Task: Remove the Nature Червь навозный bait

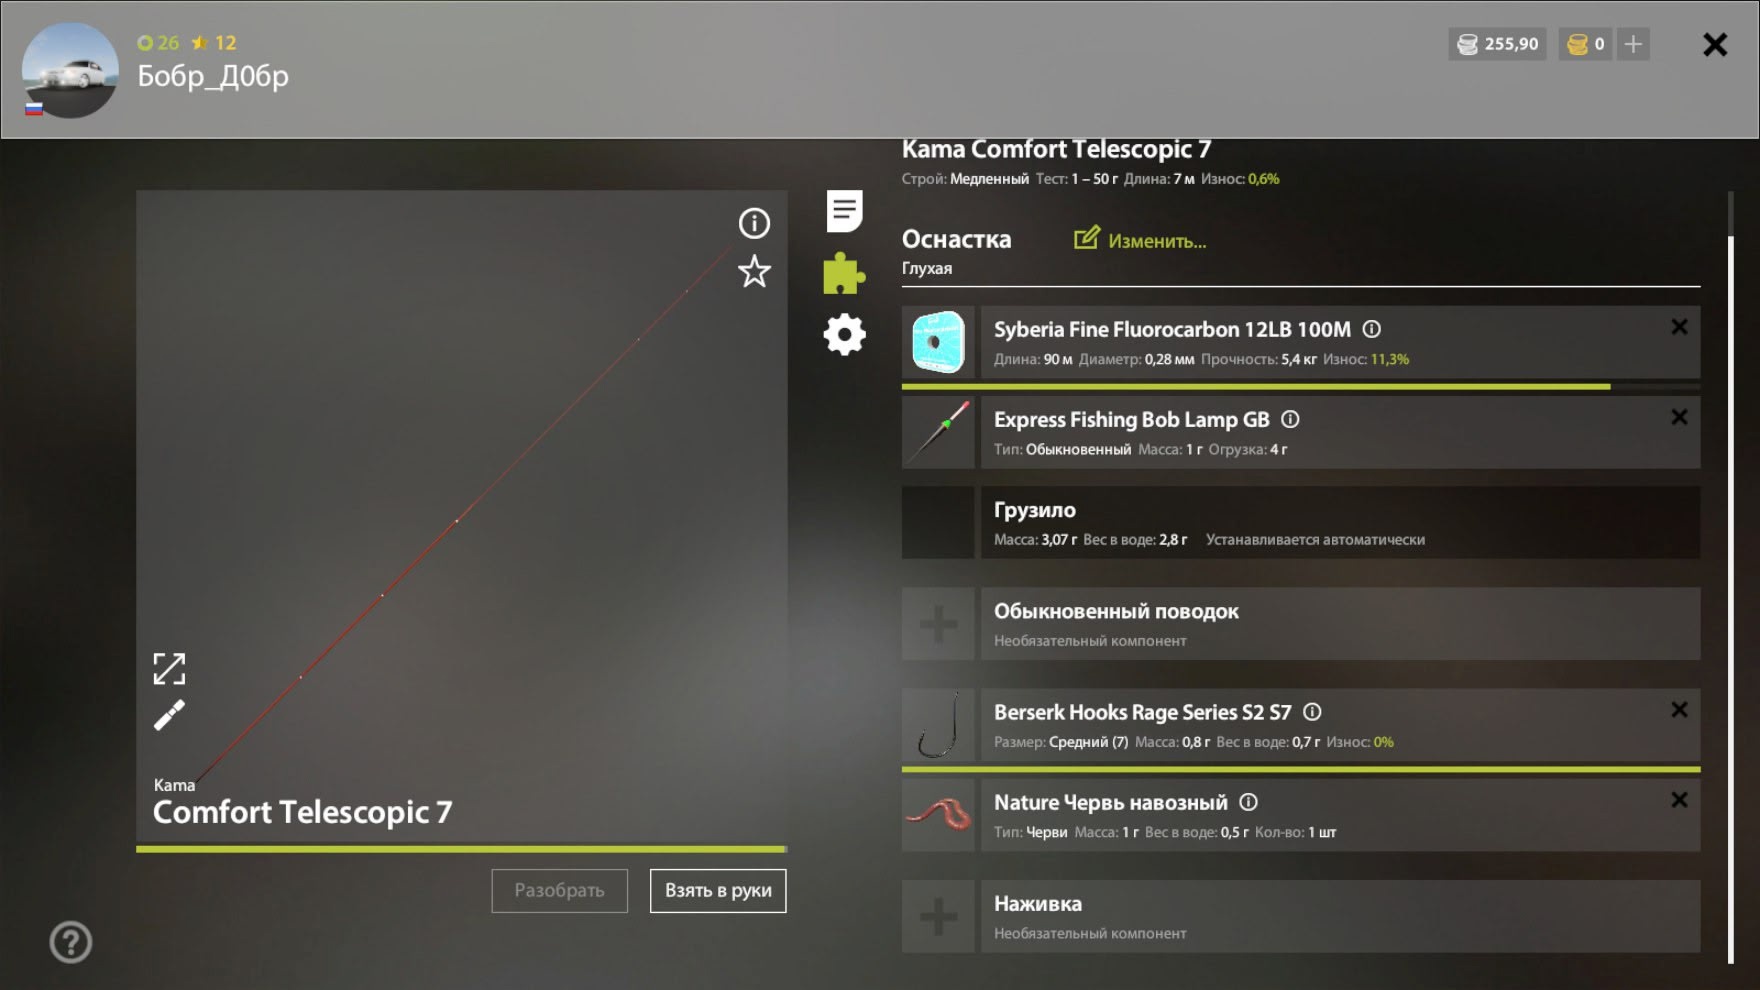Action: click(1679, 800)
